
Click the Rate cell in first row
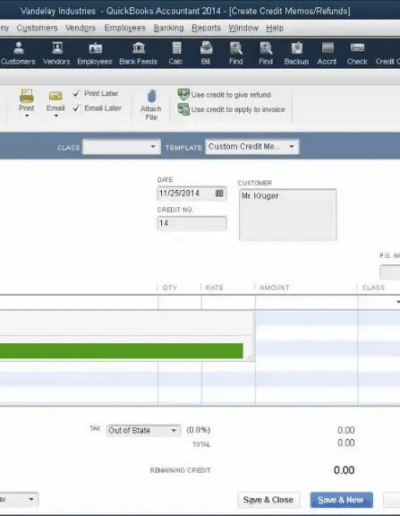[228, 302]
